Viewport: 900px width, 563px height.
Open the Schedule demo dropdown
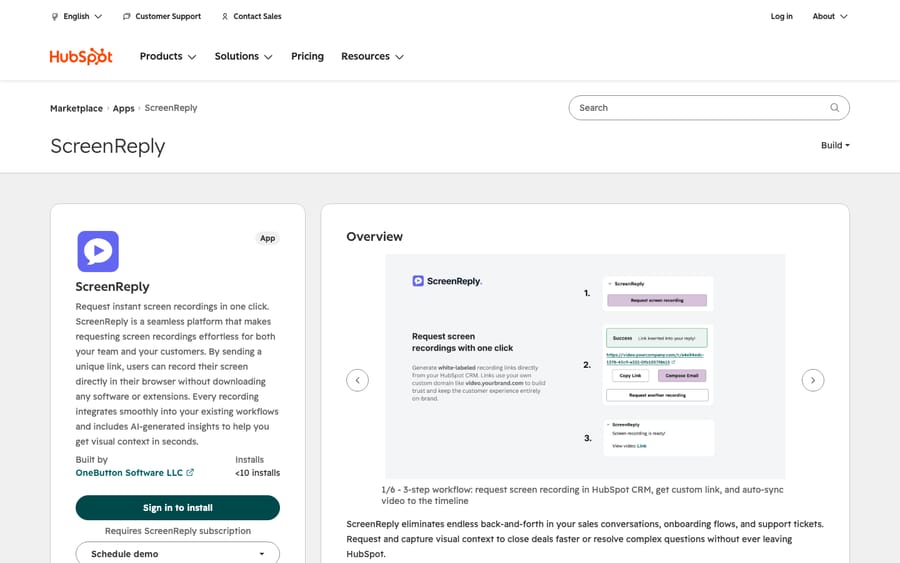click(178, 554)
